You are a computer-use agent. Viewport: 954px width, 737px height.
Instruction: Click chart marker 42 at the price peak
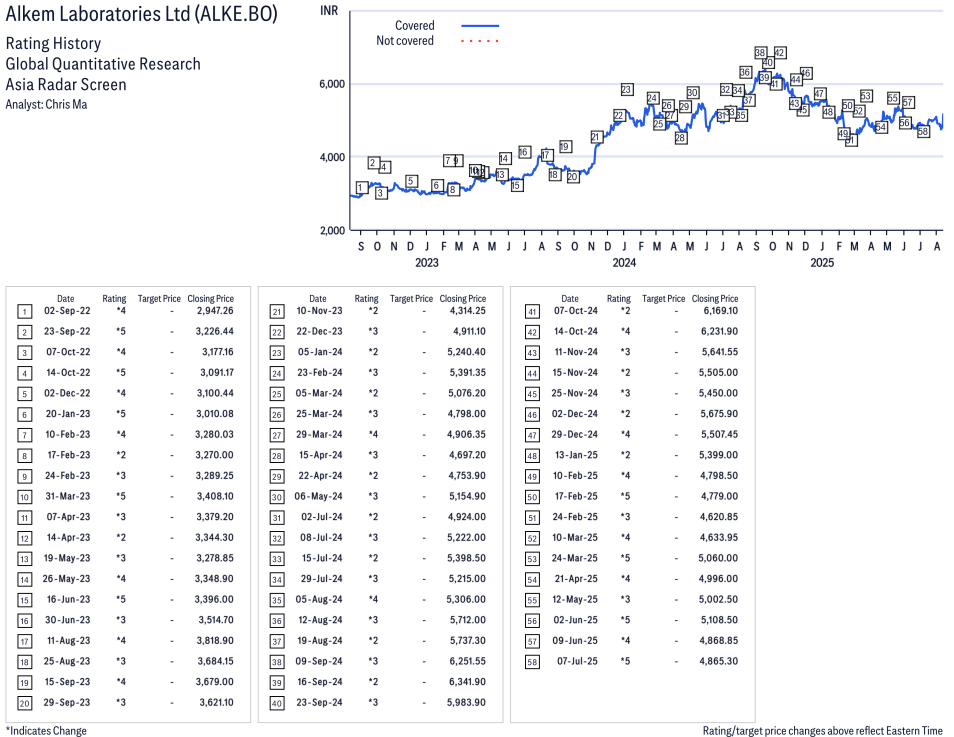(x=779, y=53)
